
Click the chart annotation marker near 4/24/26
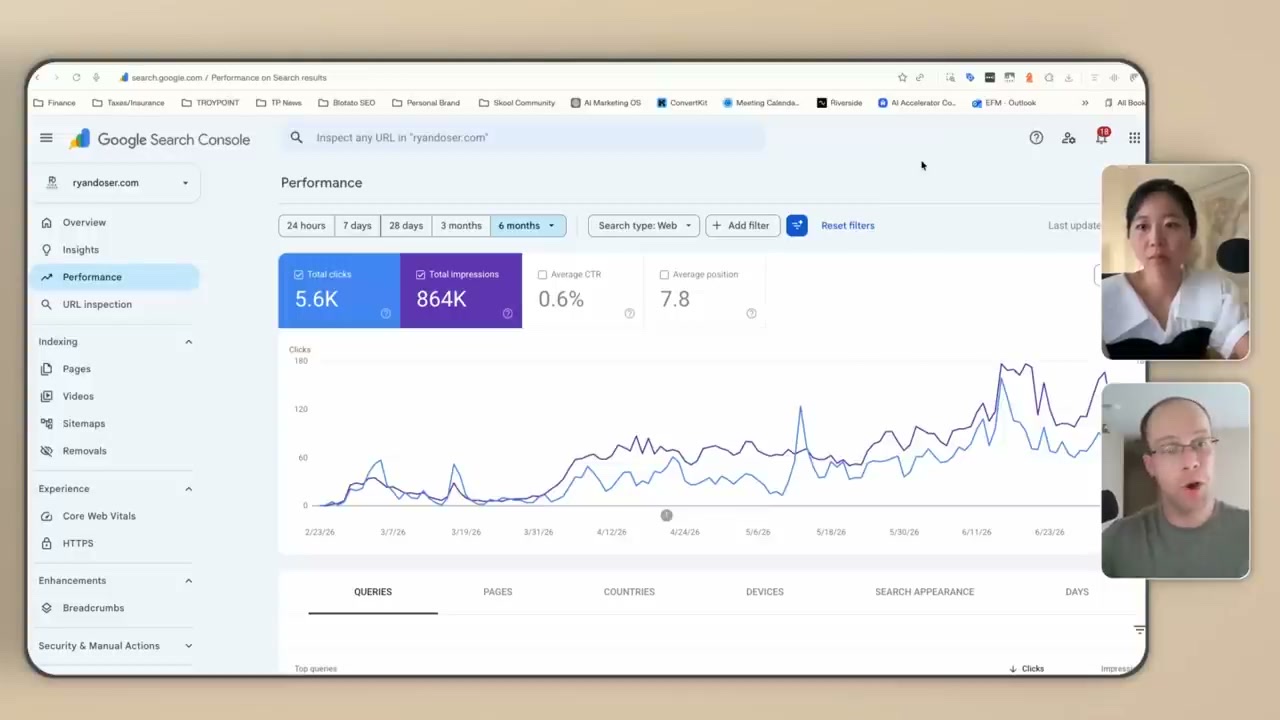(666, 515)
